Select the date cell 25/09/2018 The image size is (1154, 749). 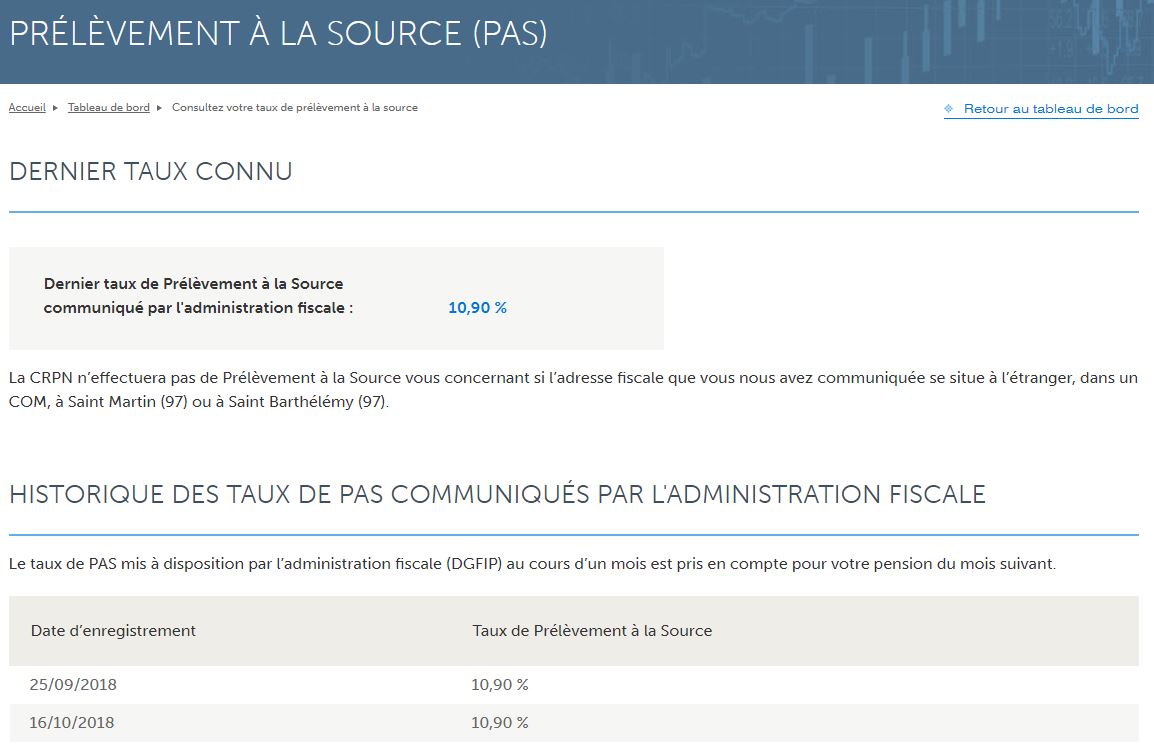click(x=73, y=684)
